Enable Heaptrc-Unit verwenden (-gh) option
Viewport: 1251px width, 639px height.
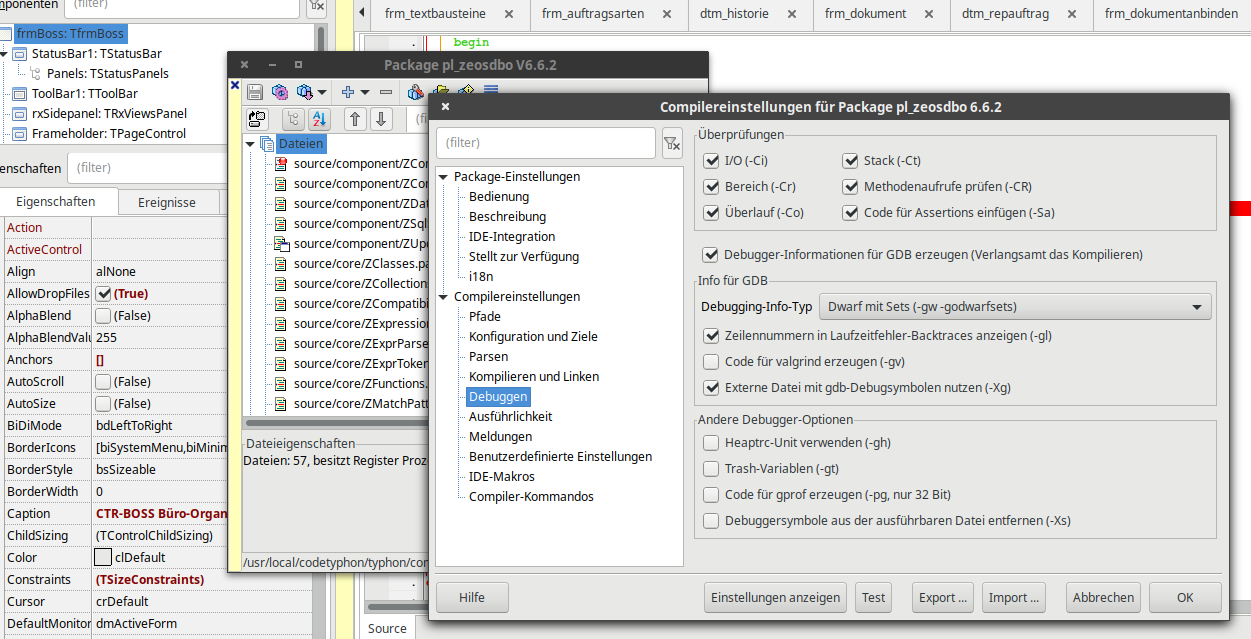pos(711,443)
